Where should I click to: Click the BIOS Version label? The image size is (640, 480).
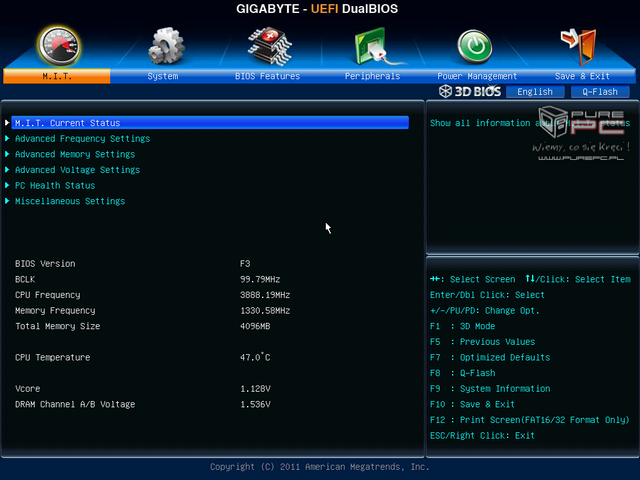point(45,264)
